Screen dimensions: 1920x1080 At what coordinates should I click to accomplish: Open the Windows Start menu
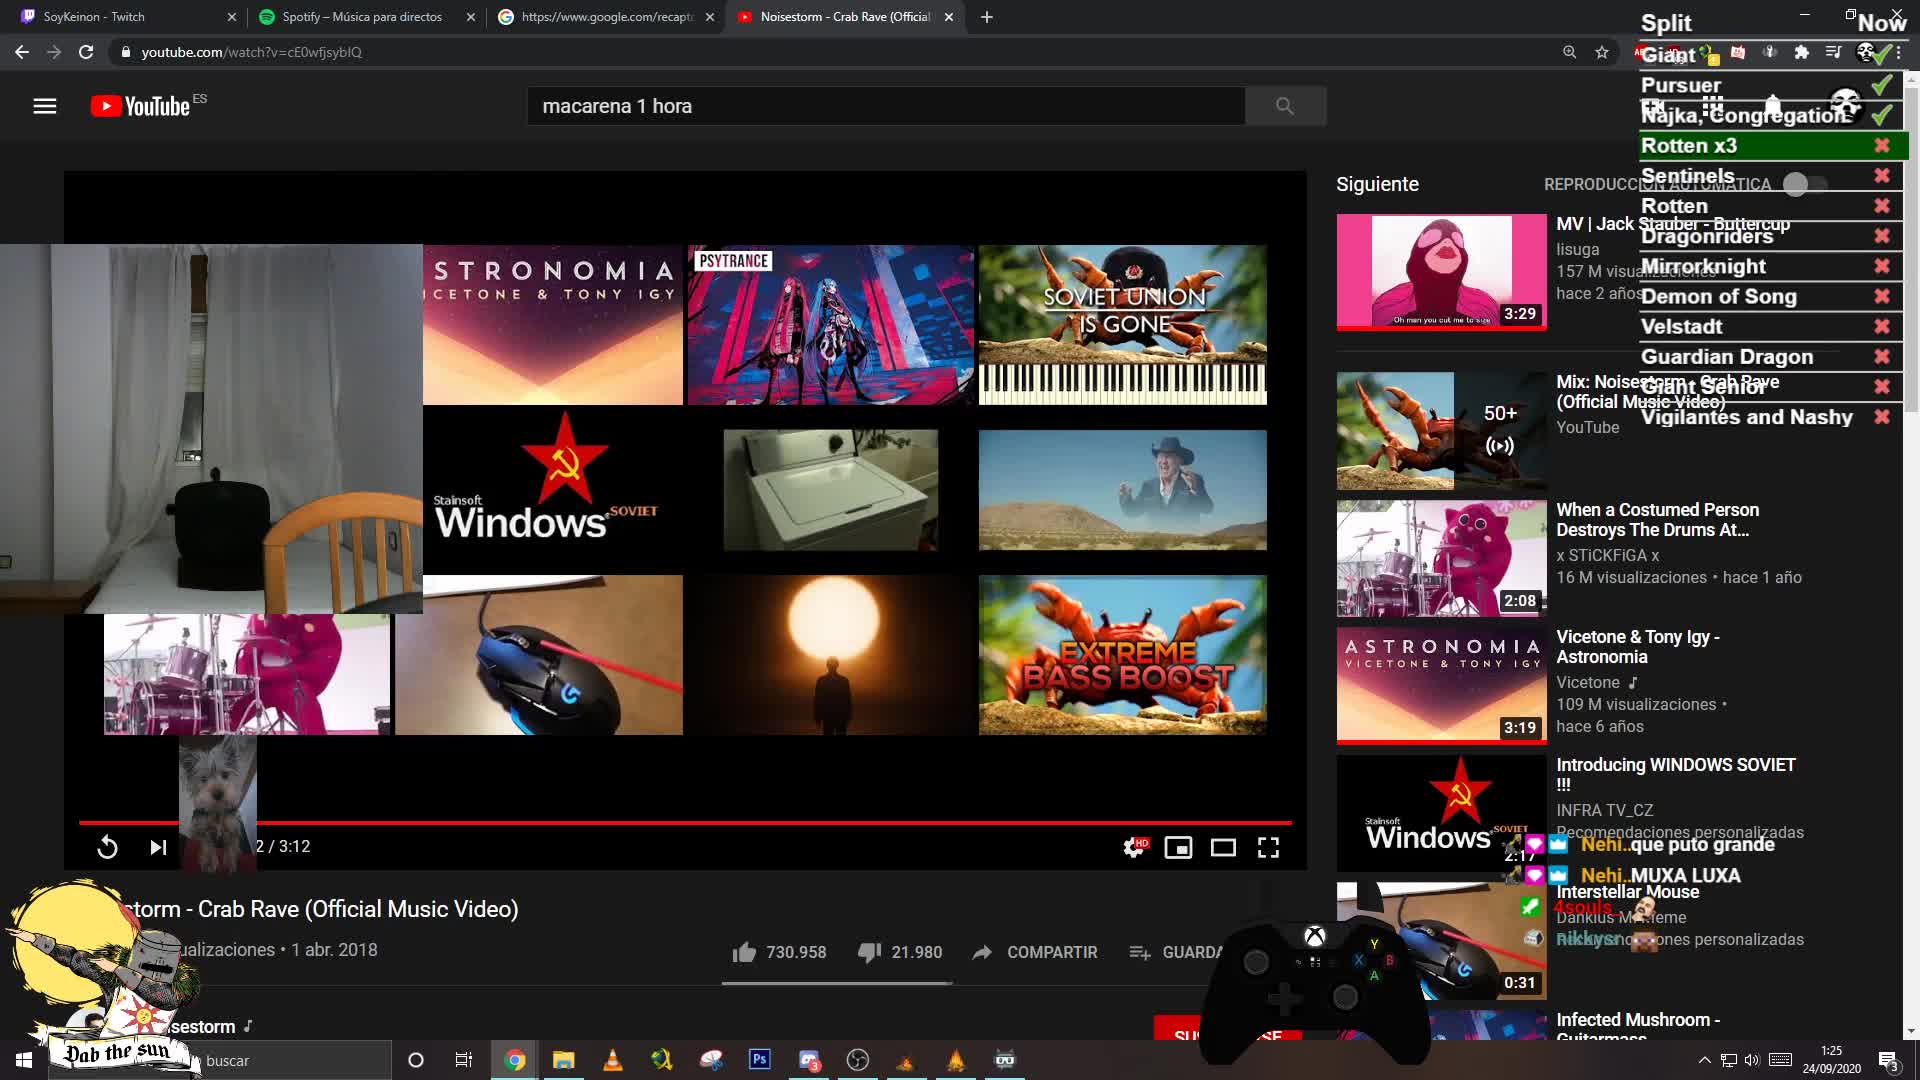tap(24, 1060)
